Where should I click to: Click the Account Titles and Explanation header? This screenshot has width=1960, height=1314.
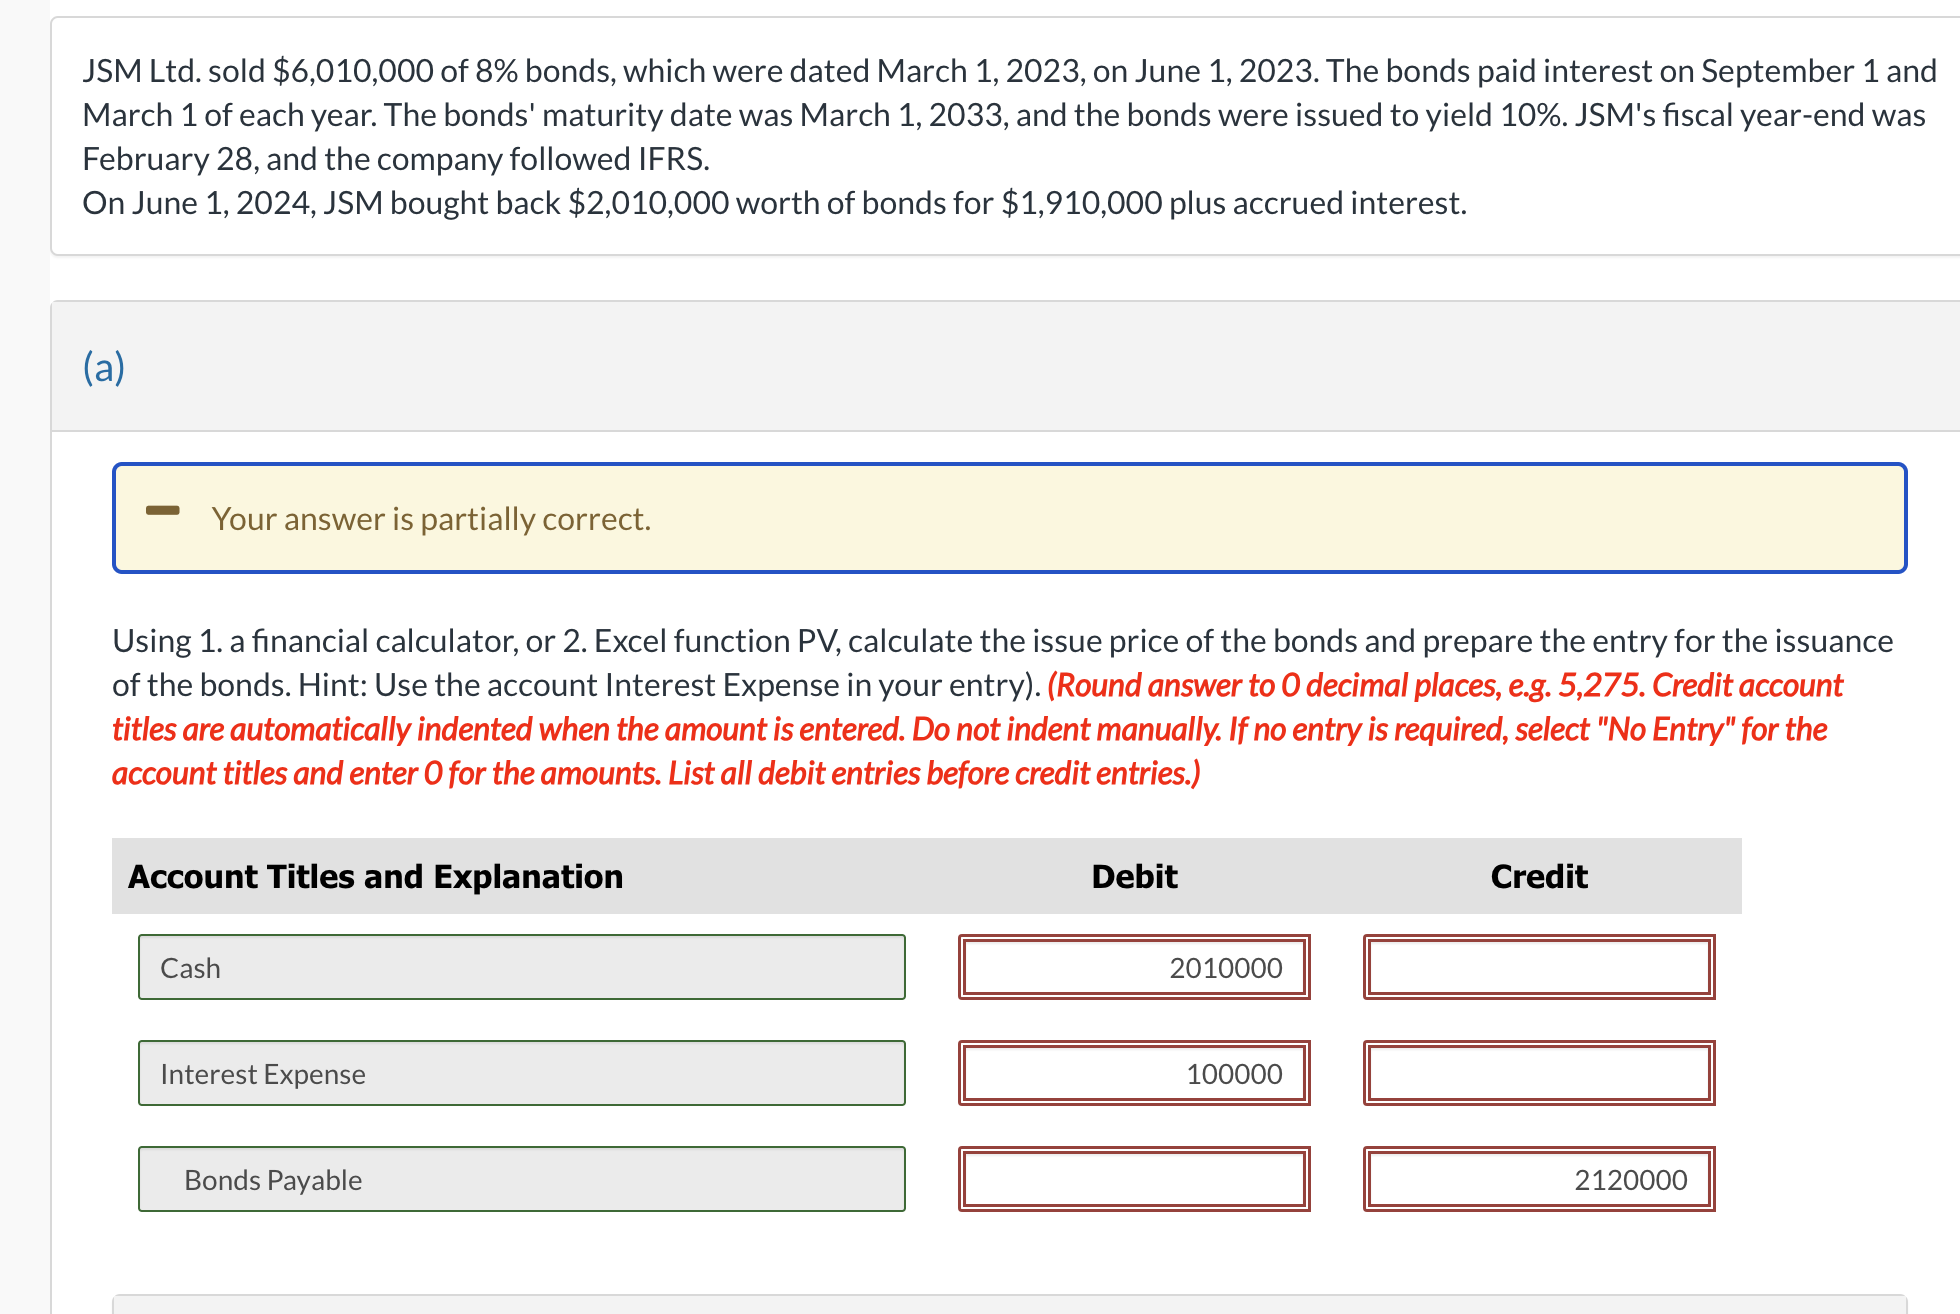376,876
